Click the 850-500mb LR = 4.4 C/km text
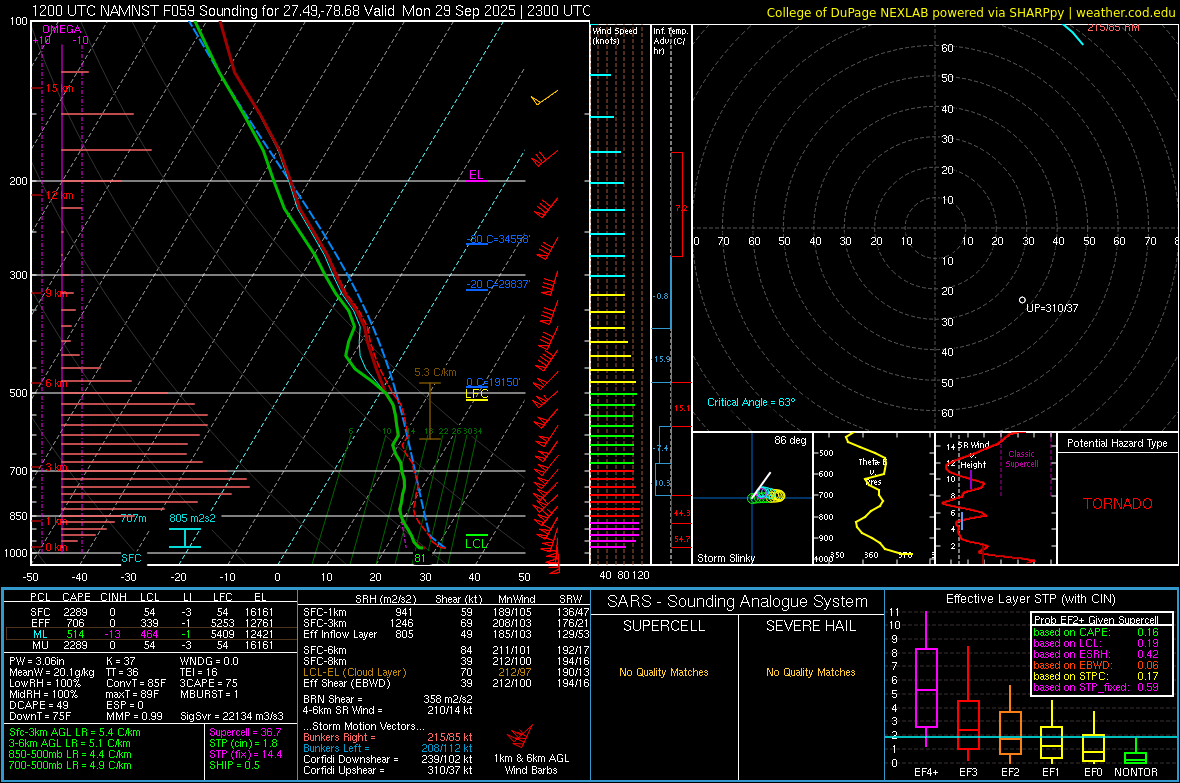This screenshot has width=1180, height=783. (x=70, y=754)
